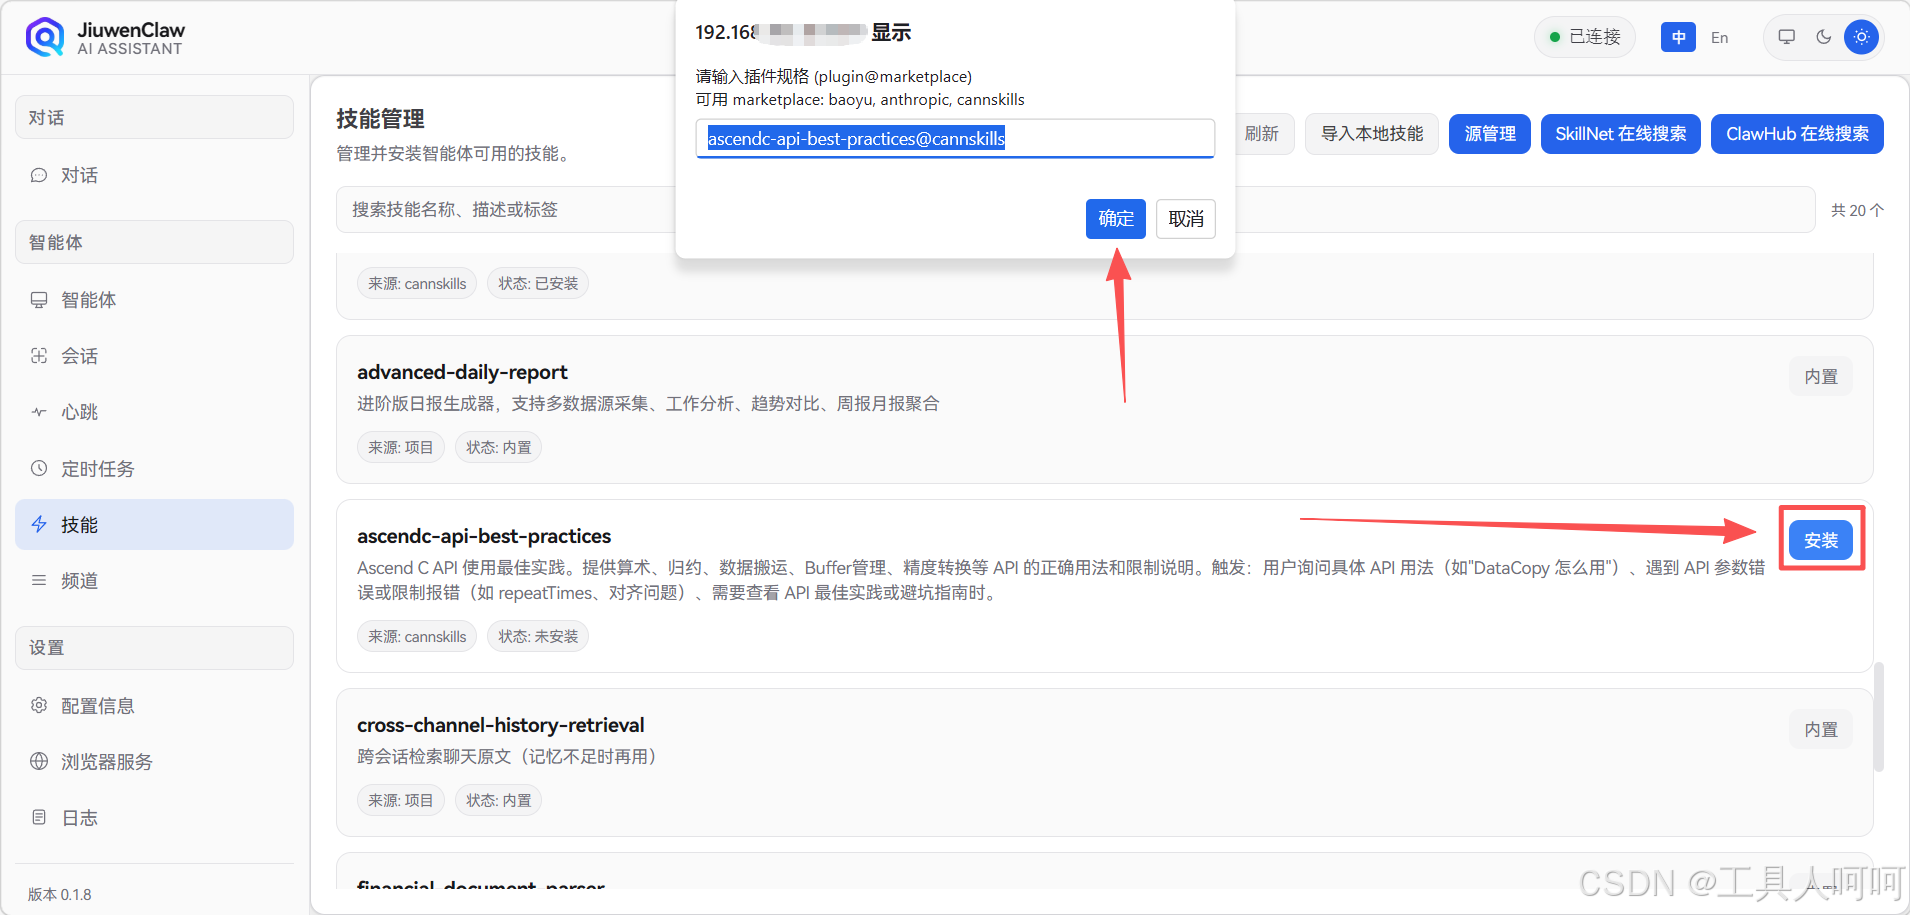Click the 状态: 已安装 tag
The image size is (1910, 915).
[x=538, y=283]
